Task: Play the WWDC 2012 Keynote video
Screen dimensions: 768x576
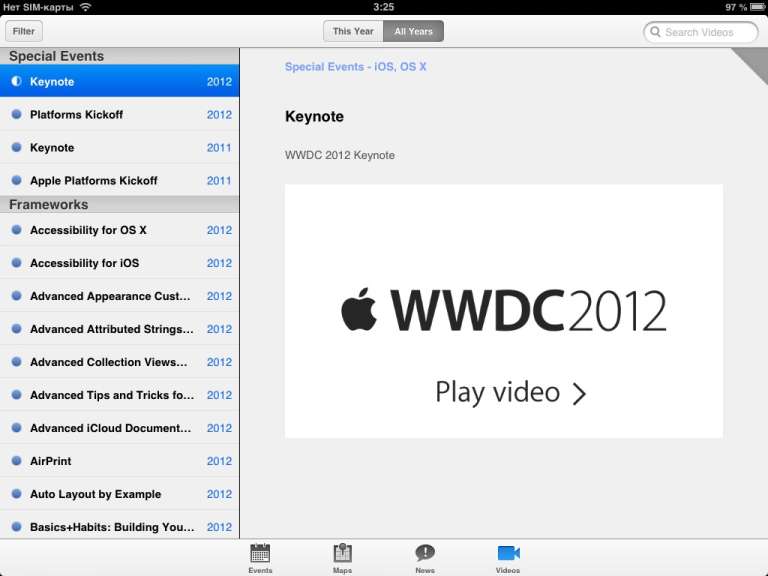Action: coord(504,311)
